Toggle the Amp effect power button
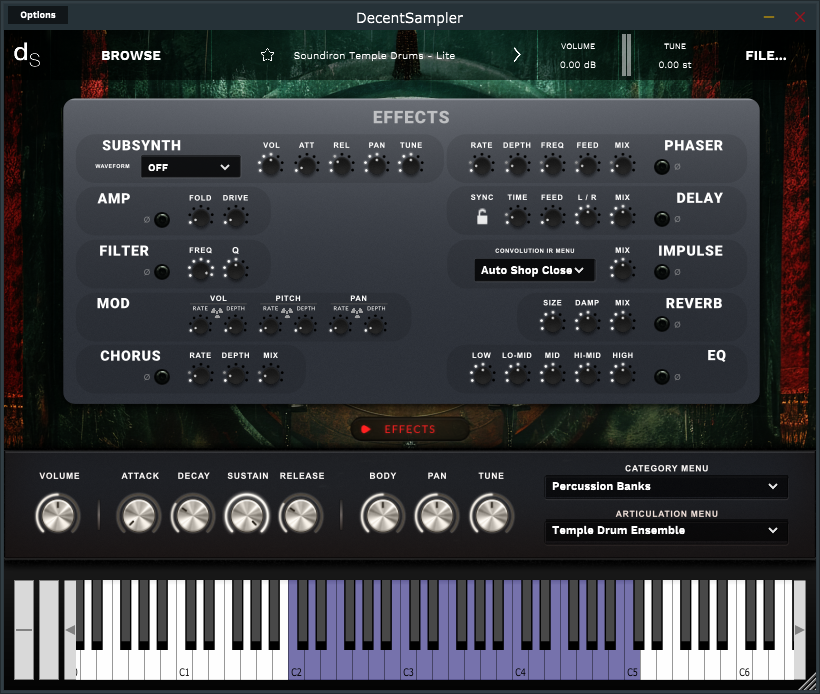Image resolution: width=820 pixels, height=694 pixels. [x=162, y=220]
